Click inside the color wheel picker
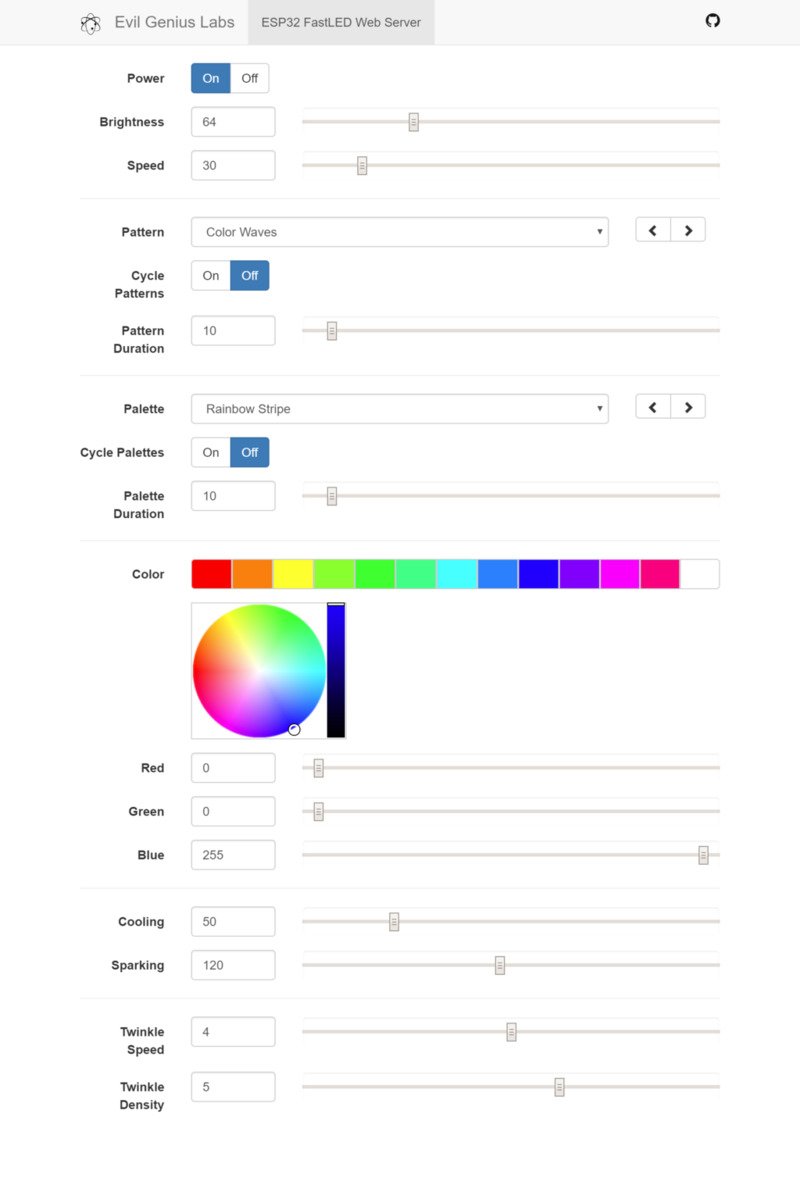Screen dimensions: 800x1189 [x=259, y=671]
